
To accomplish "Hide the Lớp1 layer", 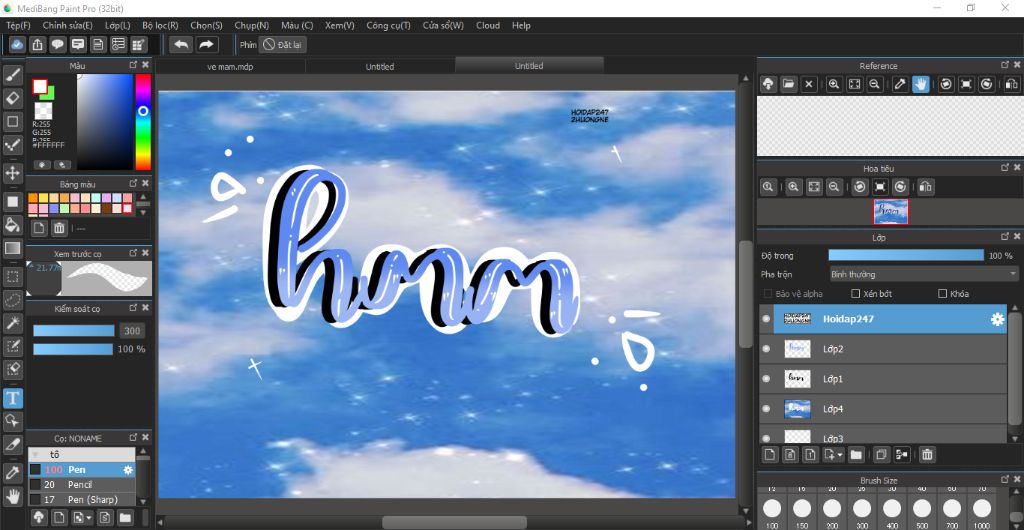I will 766,379.
